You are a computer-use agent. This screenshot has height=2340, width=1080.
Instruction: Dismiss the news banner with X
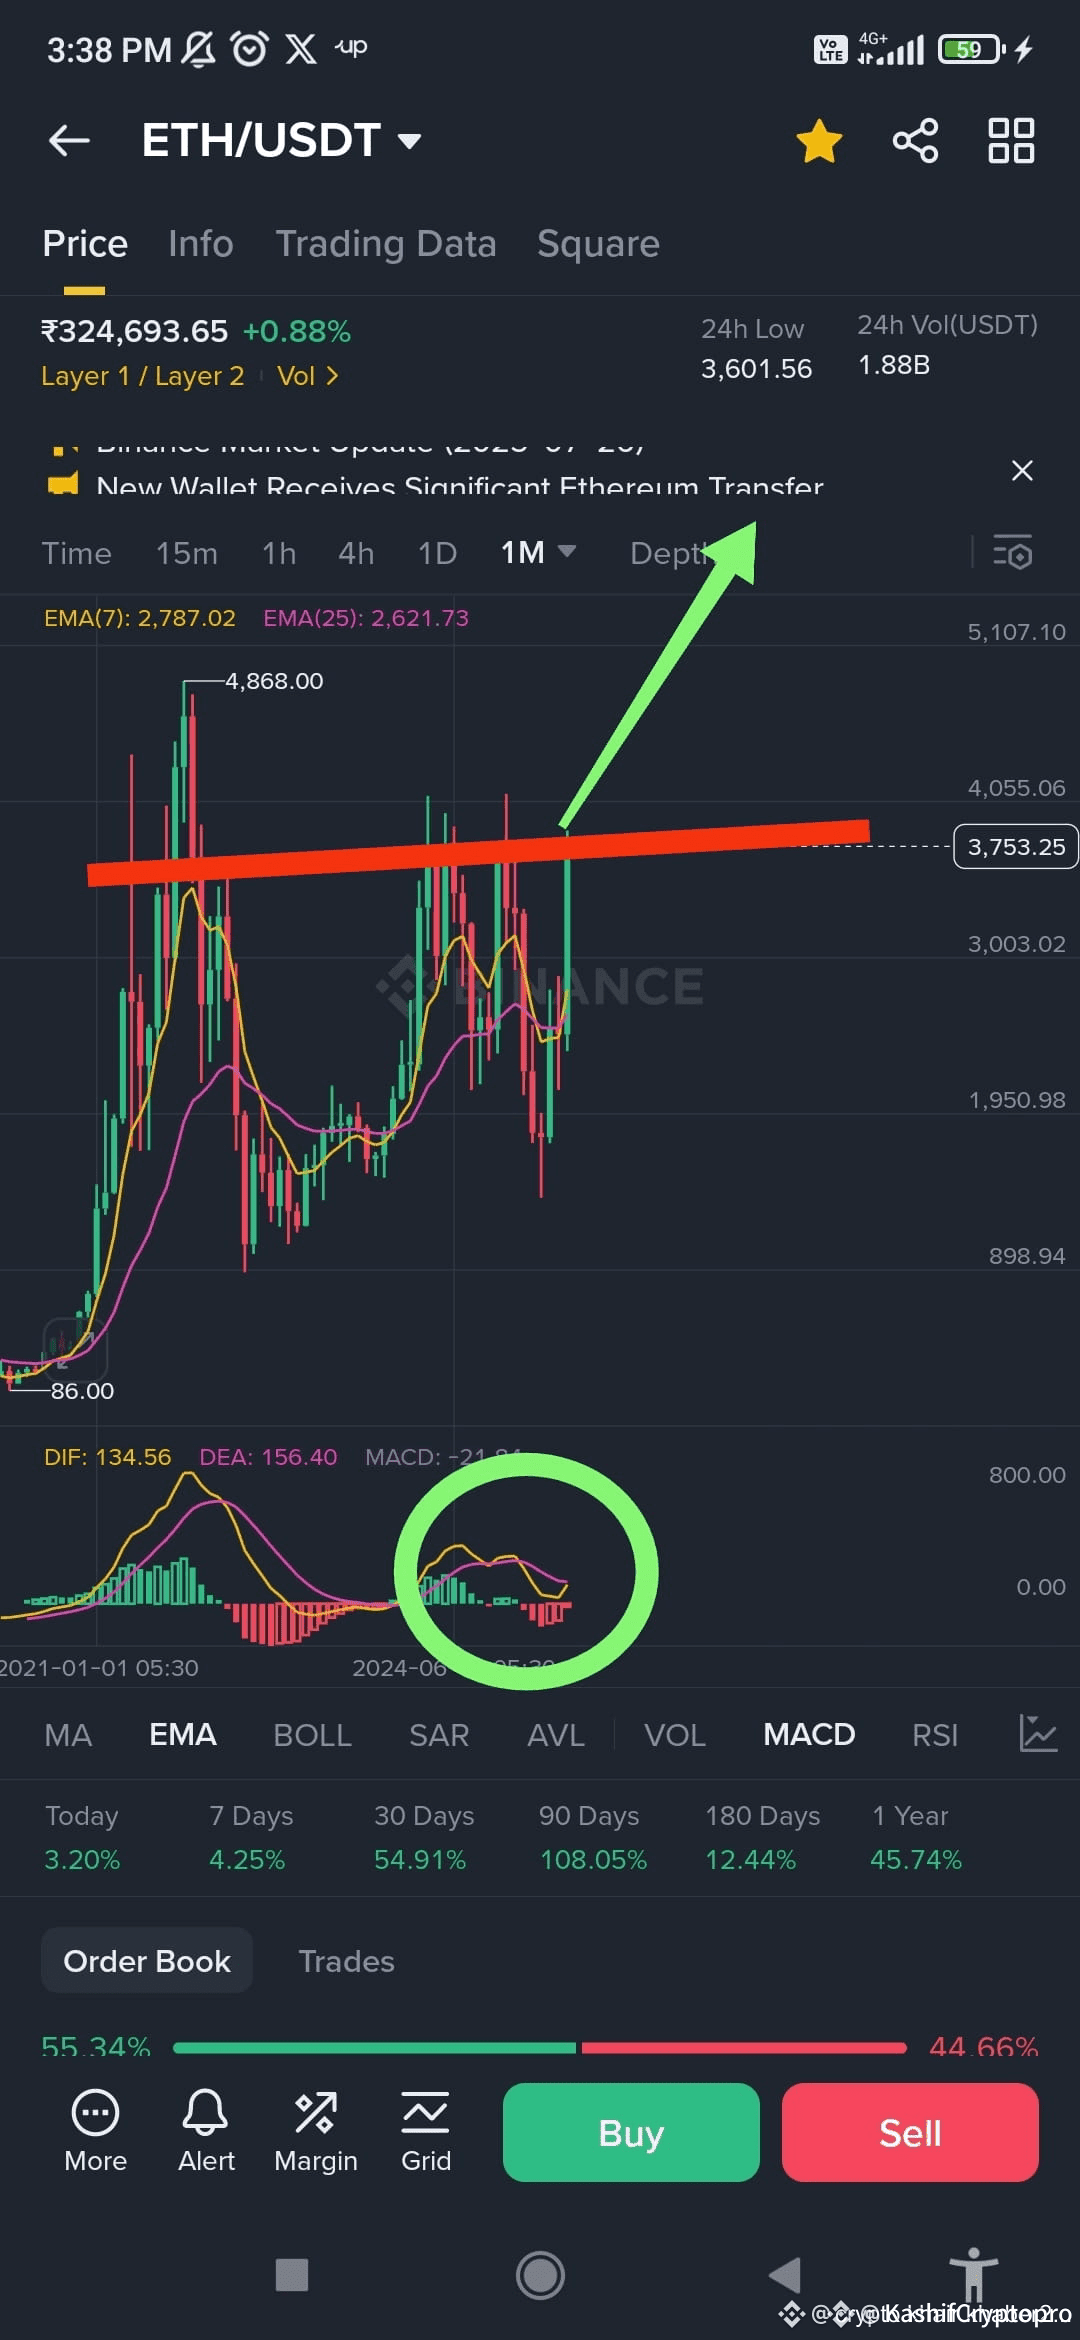pyautogui.click(x=1022, y=470)
